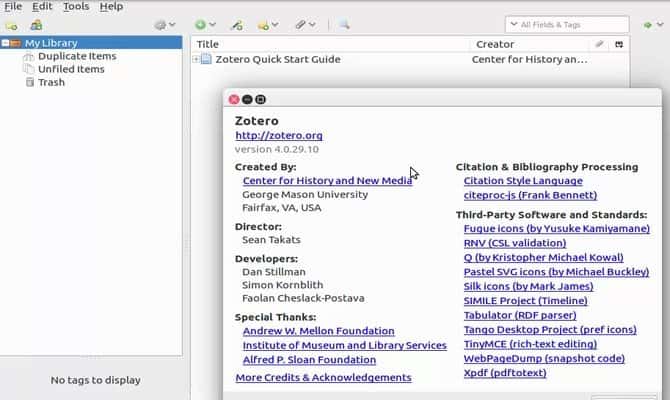Open dropdown arrow beside the gear icon
This screenshot has width=670, height=400.
tap(172, 25)
